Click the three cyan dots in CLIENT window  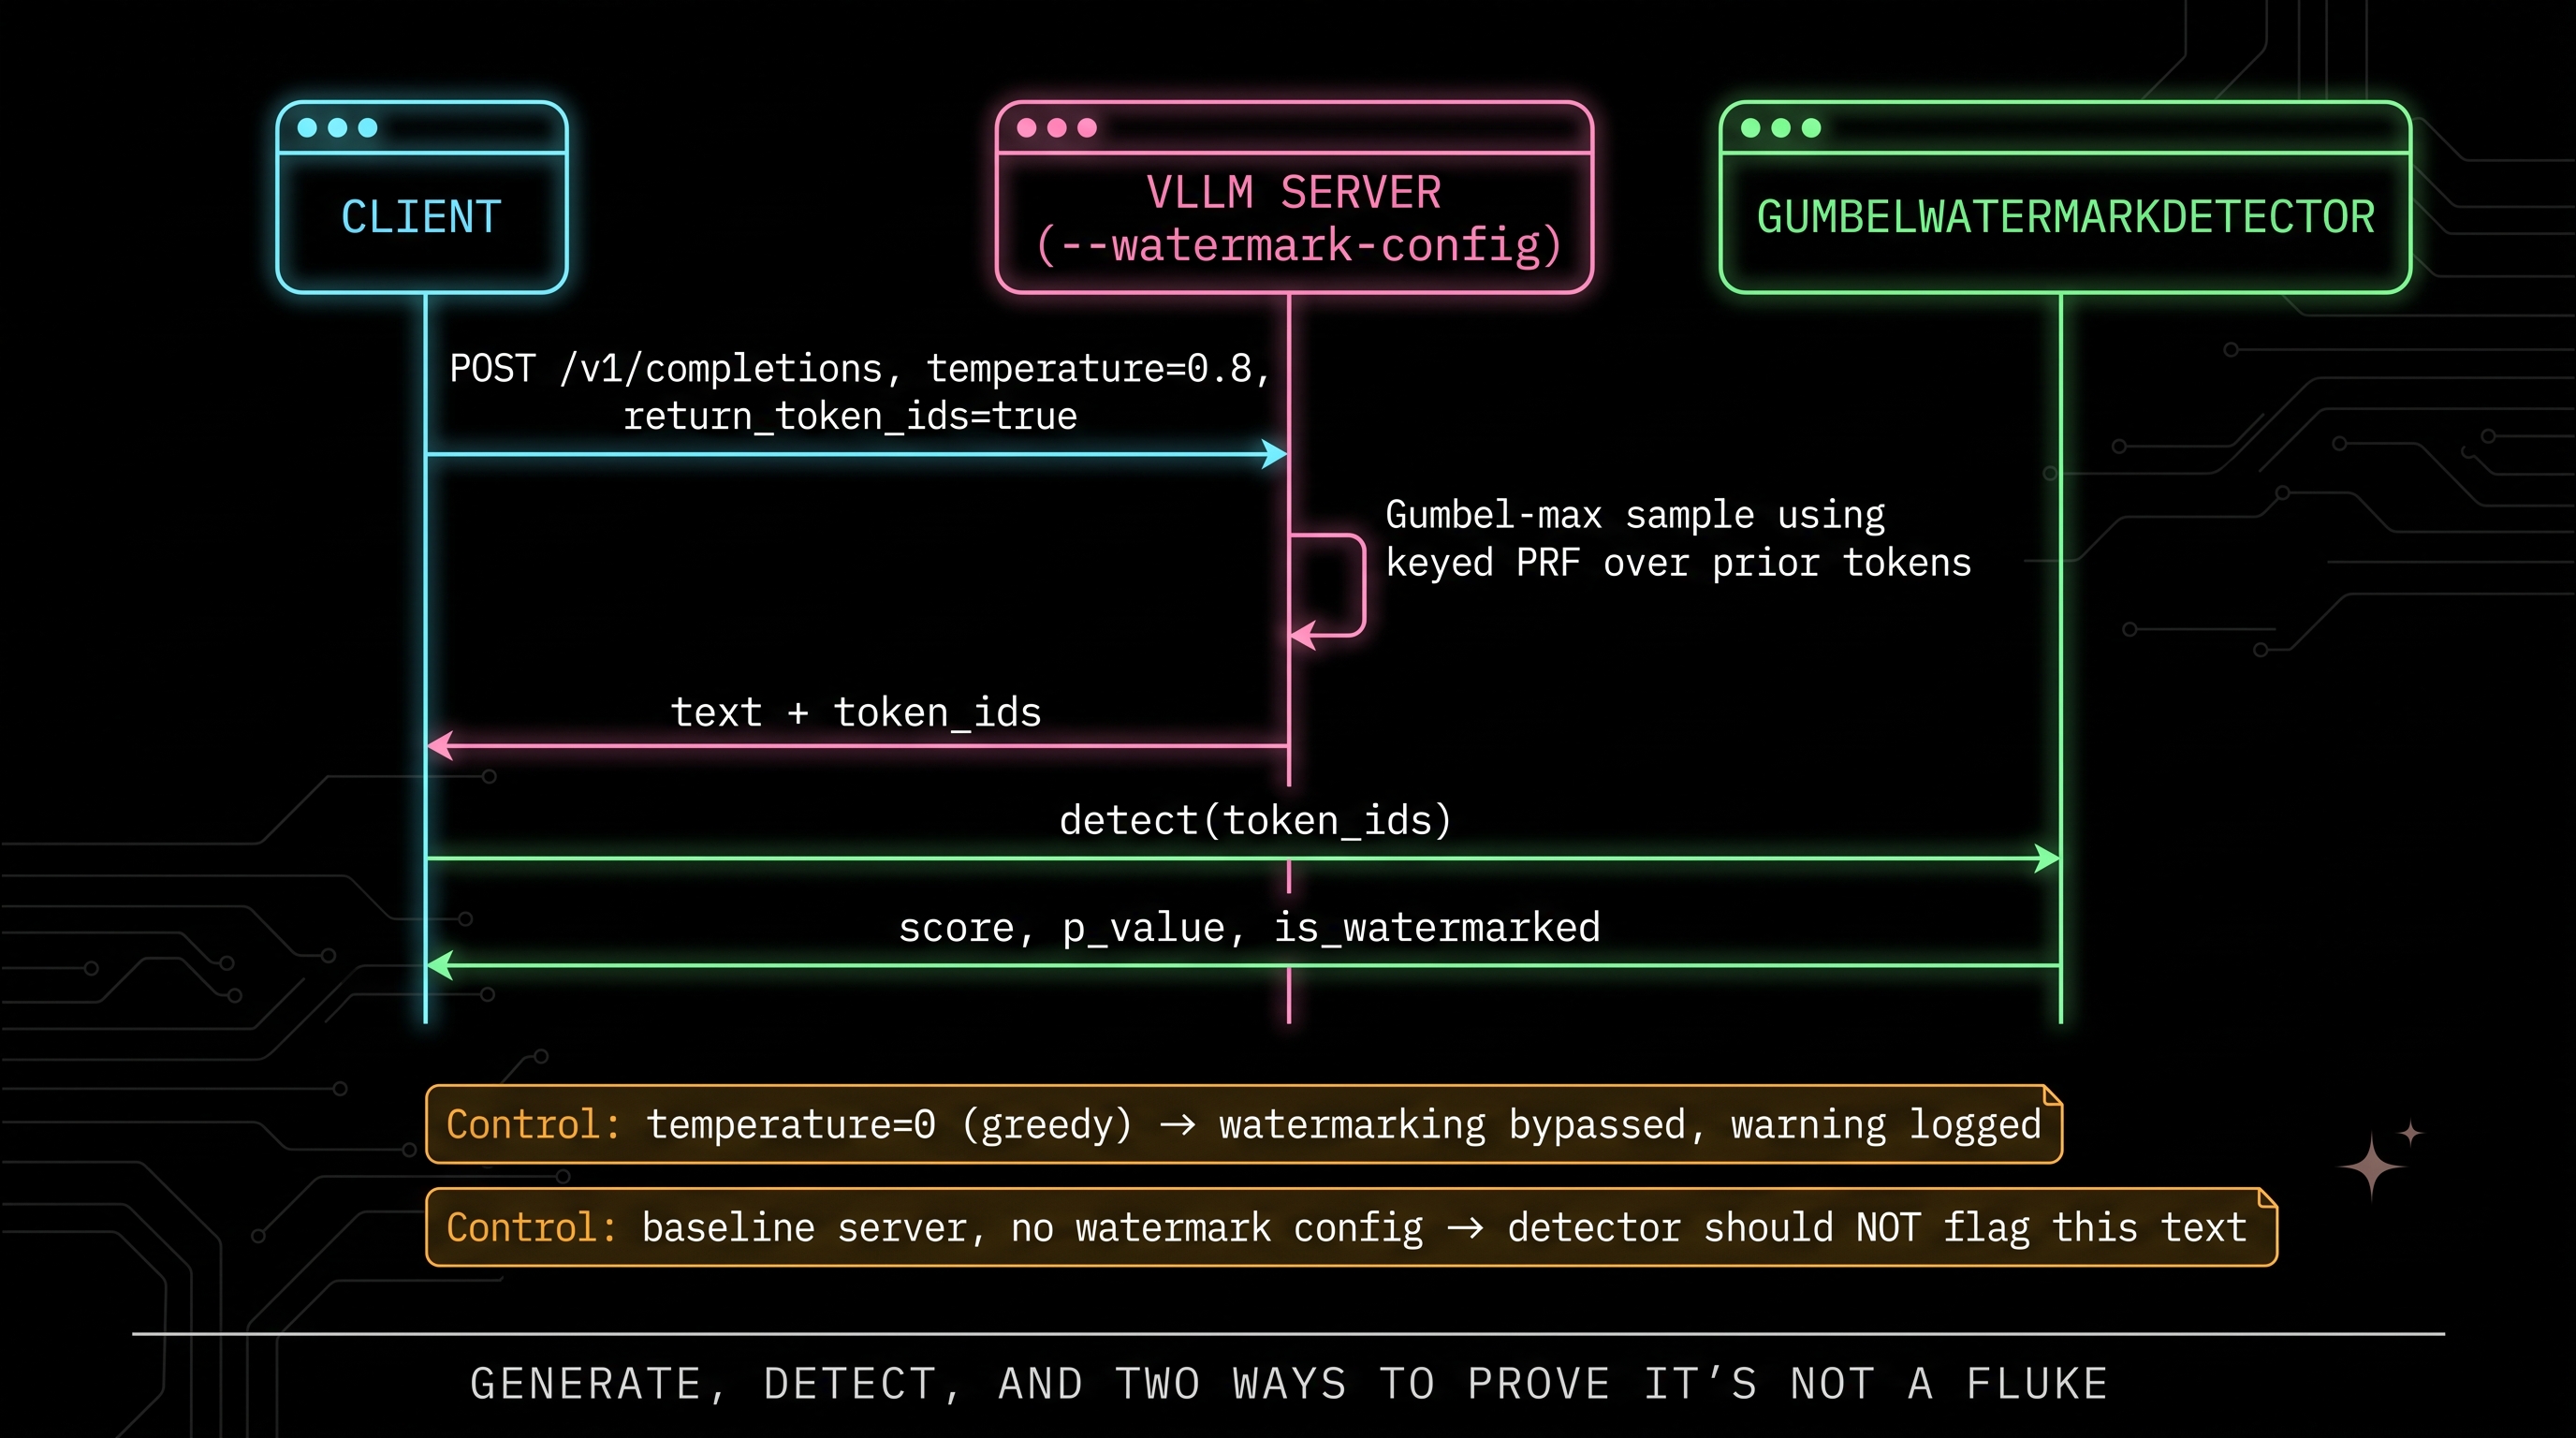338,128
